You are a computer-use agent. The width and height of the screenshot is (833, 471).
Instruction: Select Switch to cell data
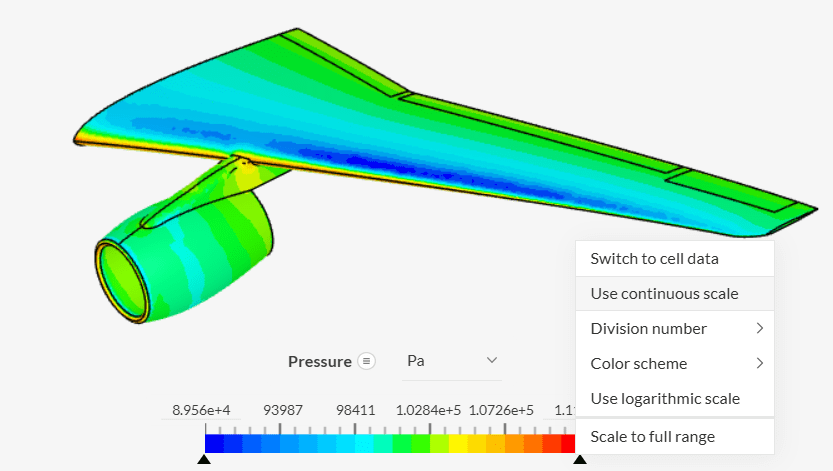click(654, 258)
